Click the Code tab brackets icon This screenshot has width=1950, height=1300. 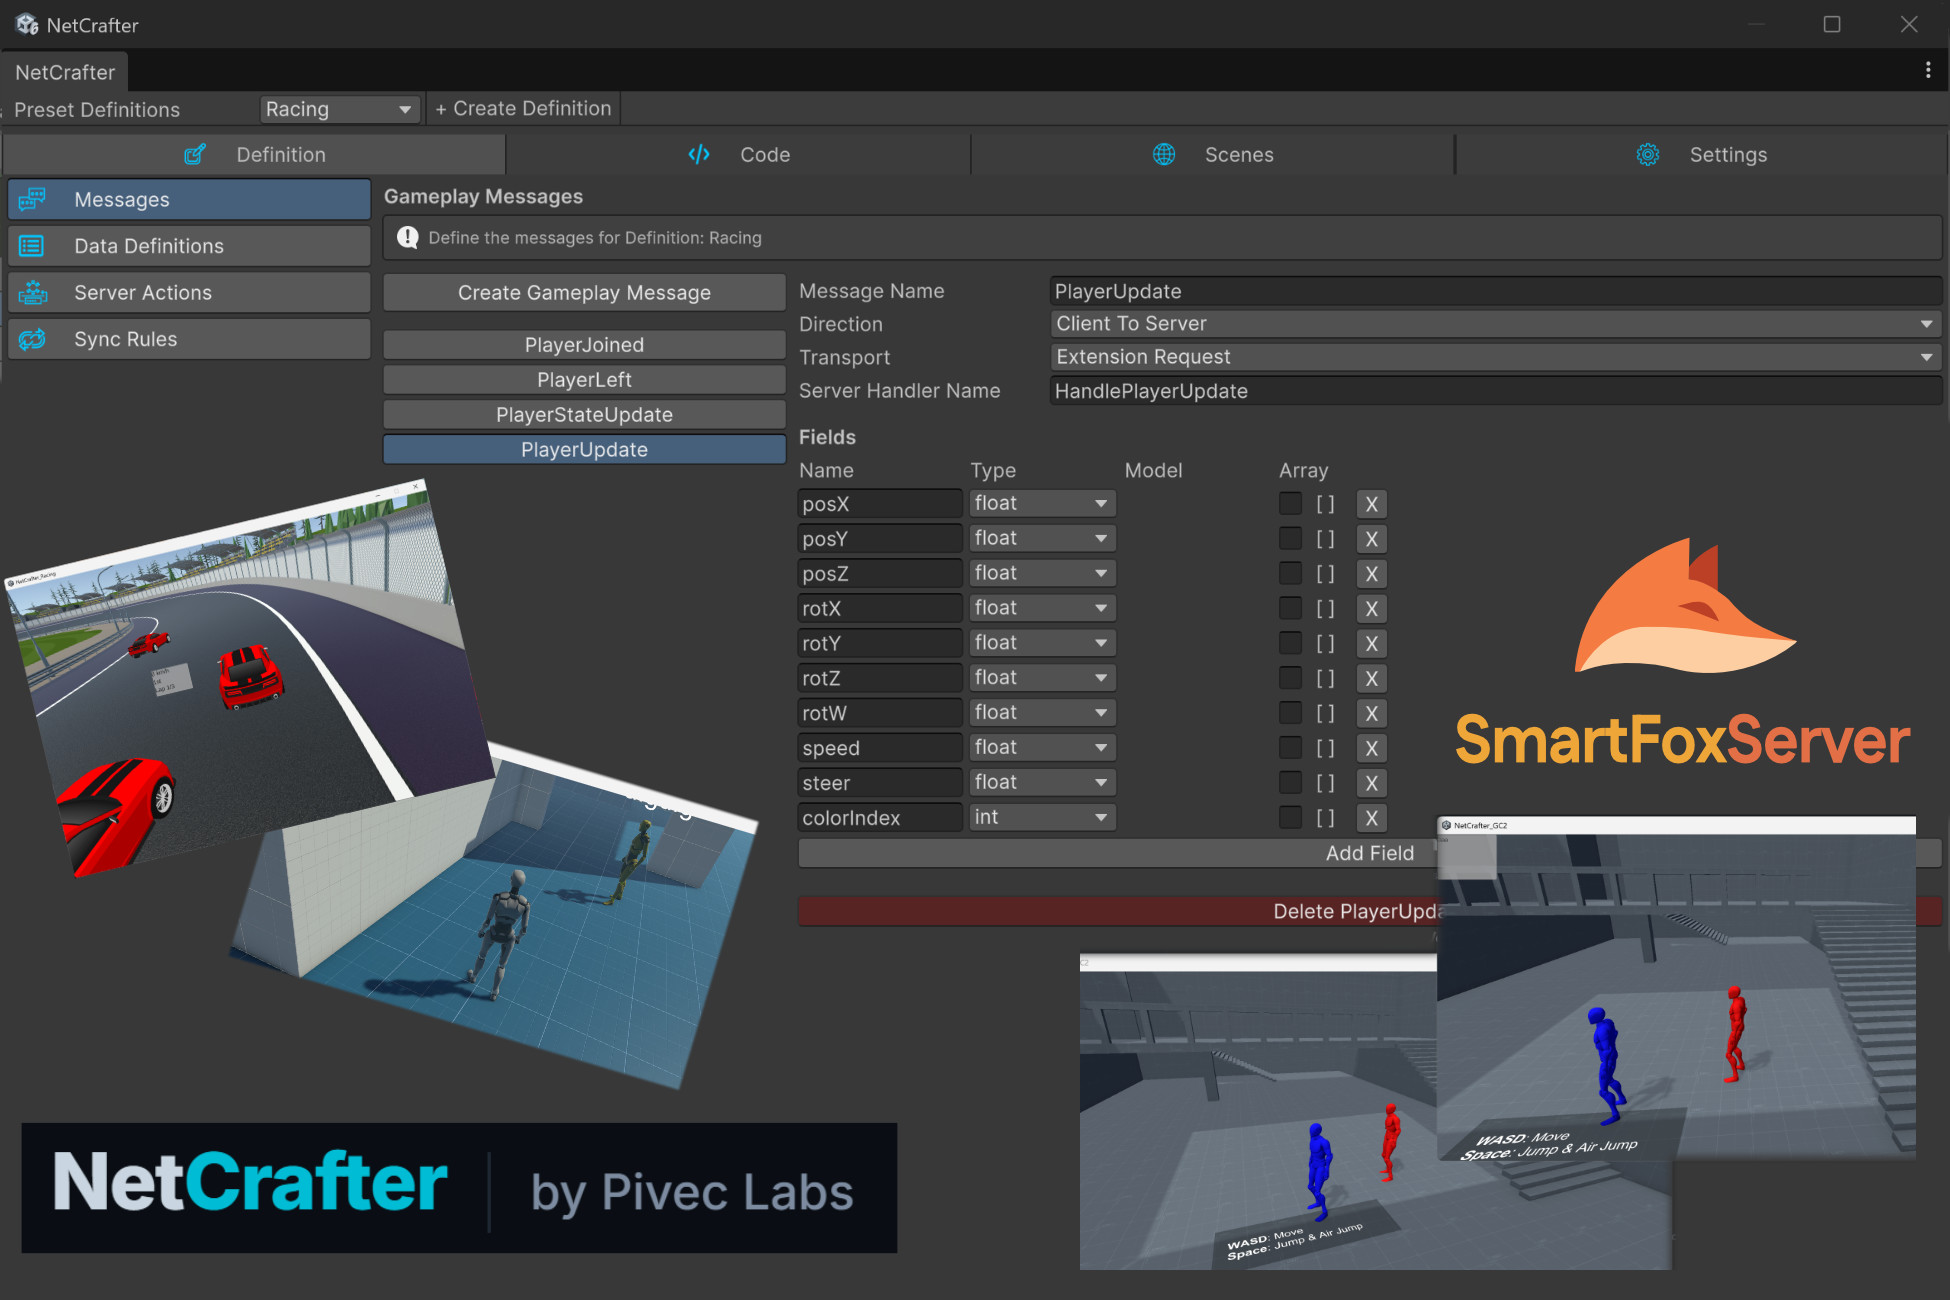point(699,154)
